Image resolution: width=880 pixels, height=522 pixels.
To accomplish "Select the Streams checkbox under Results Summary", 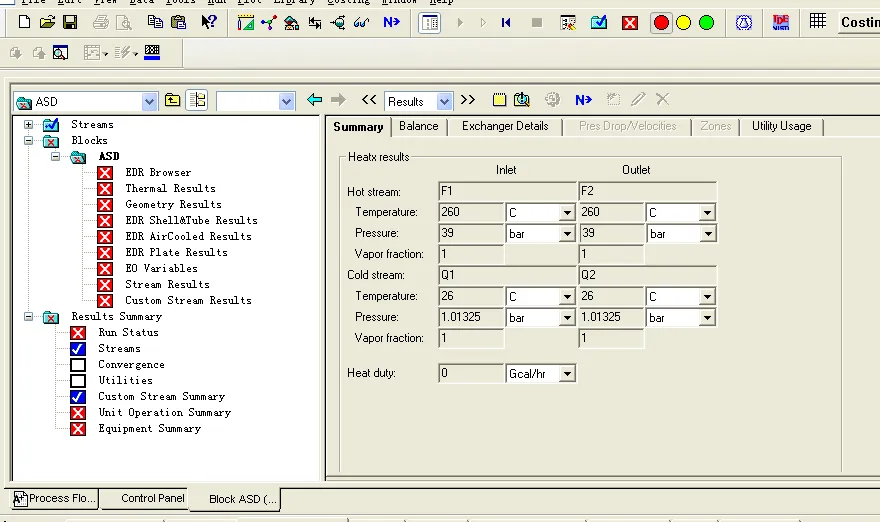I will 78,348.
